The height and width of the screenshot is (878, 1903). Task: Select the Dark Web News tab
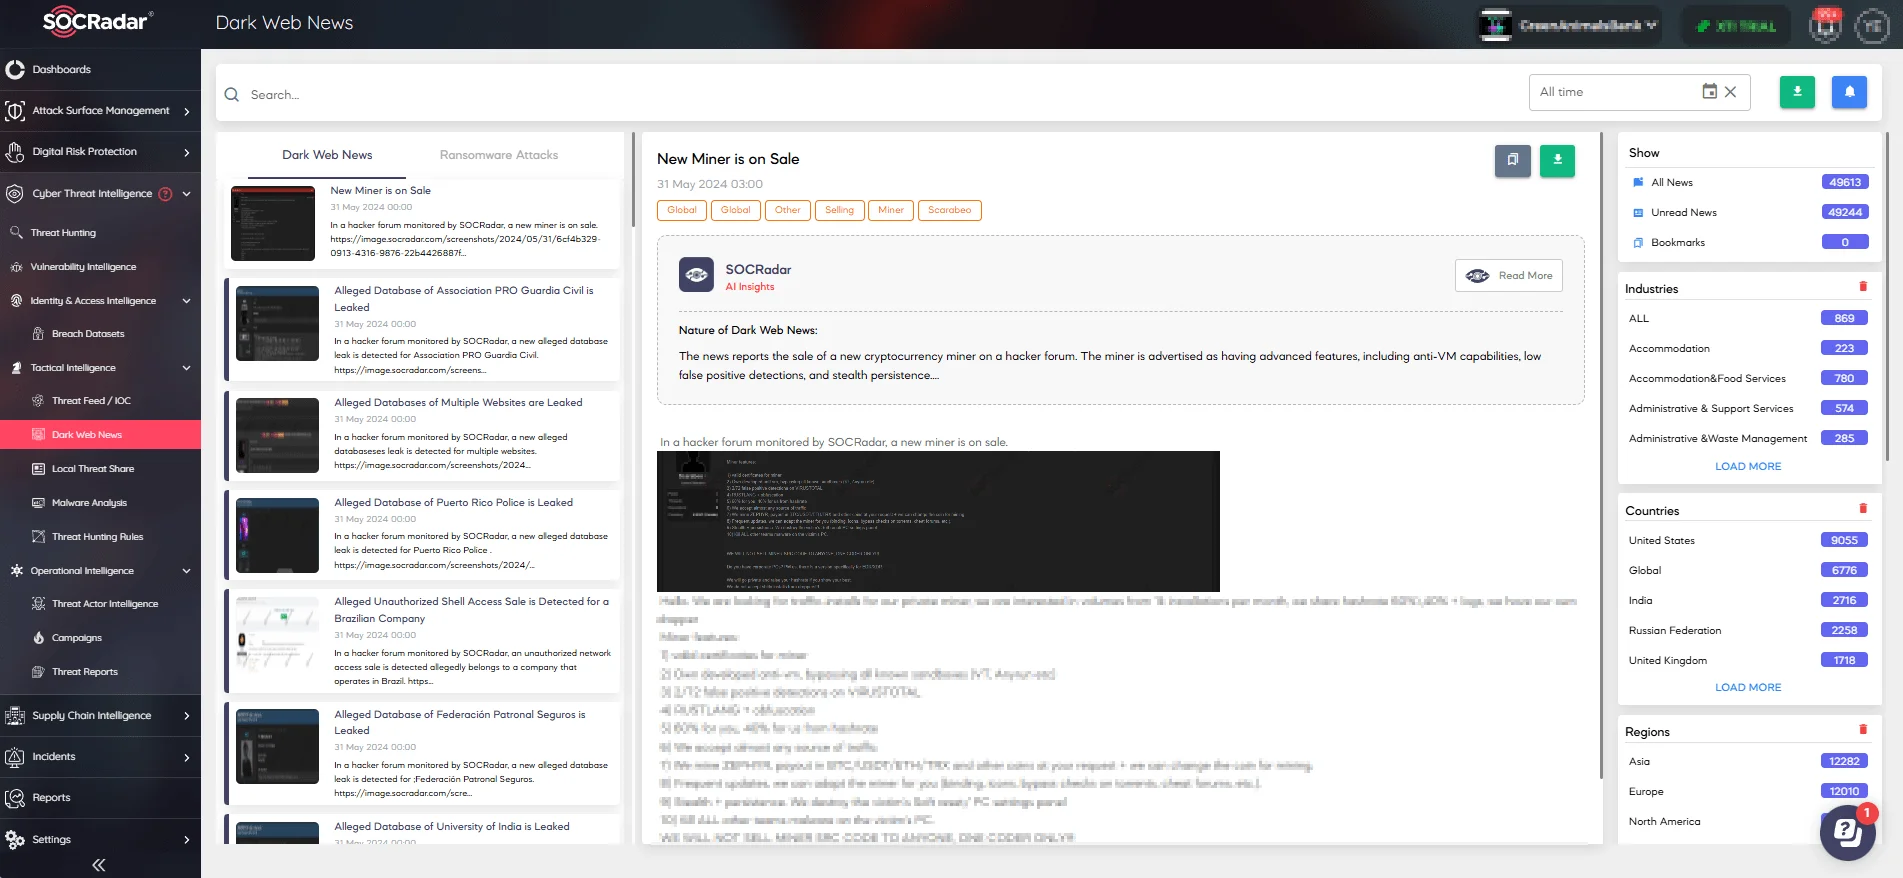(327, 155)
